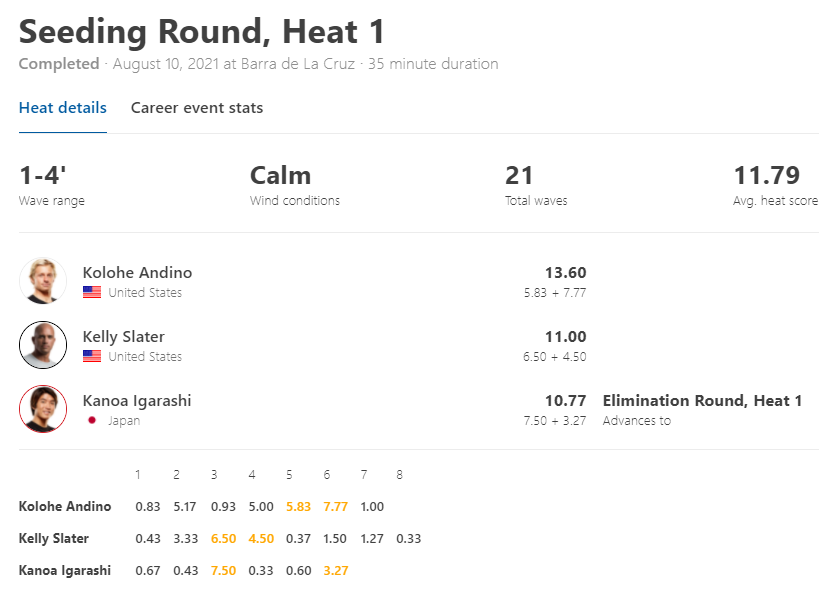Open Kelly Slater's profile photo

(43, 345)
